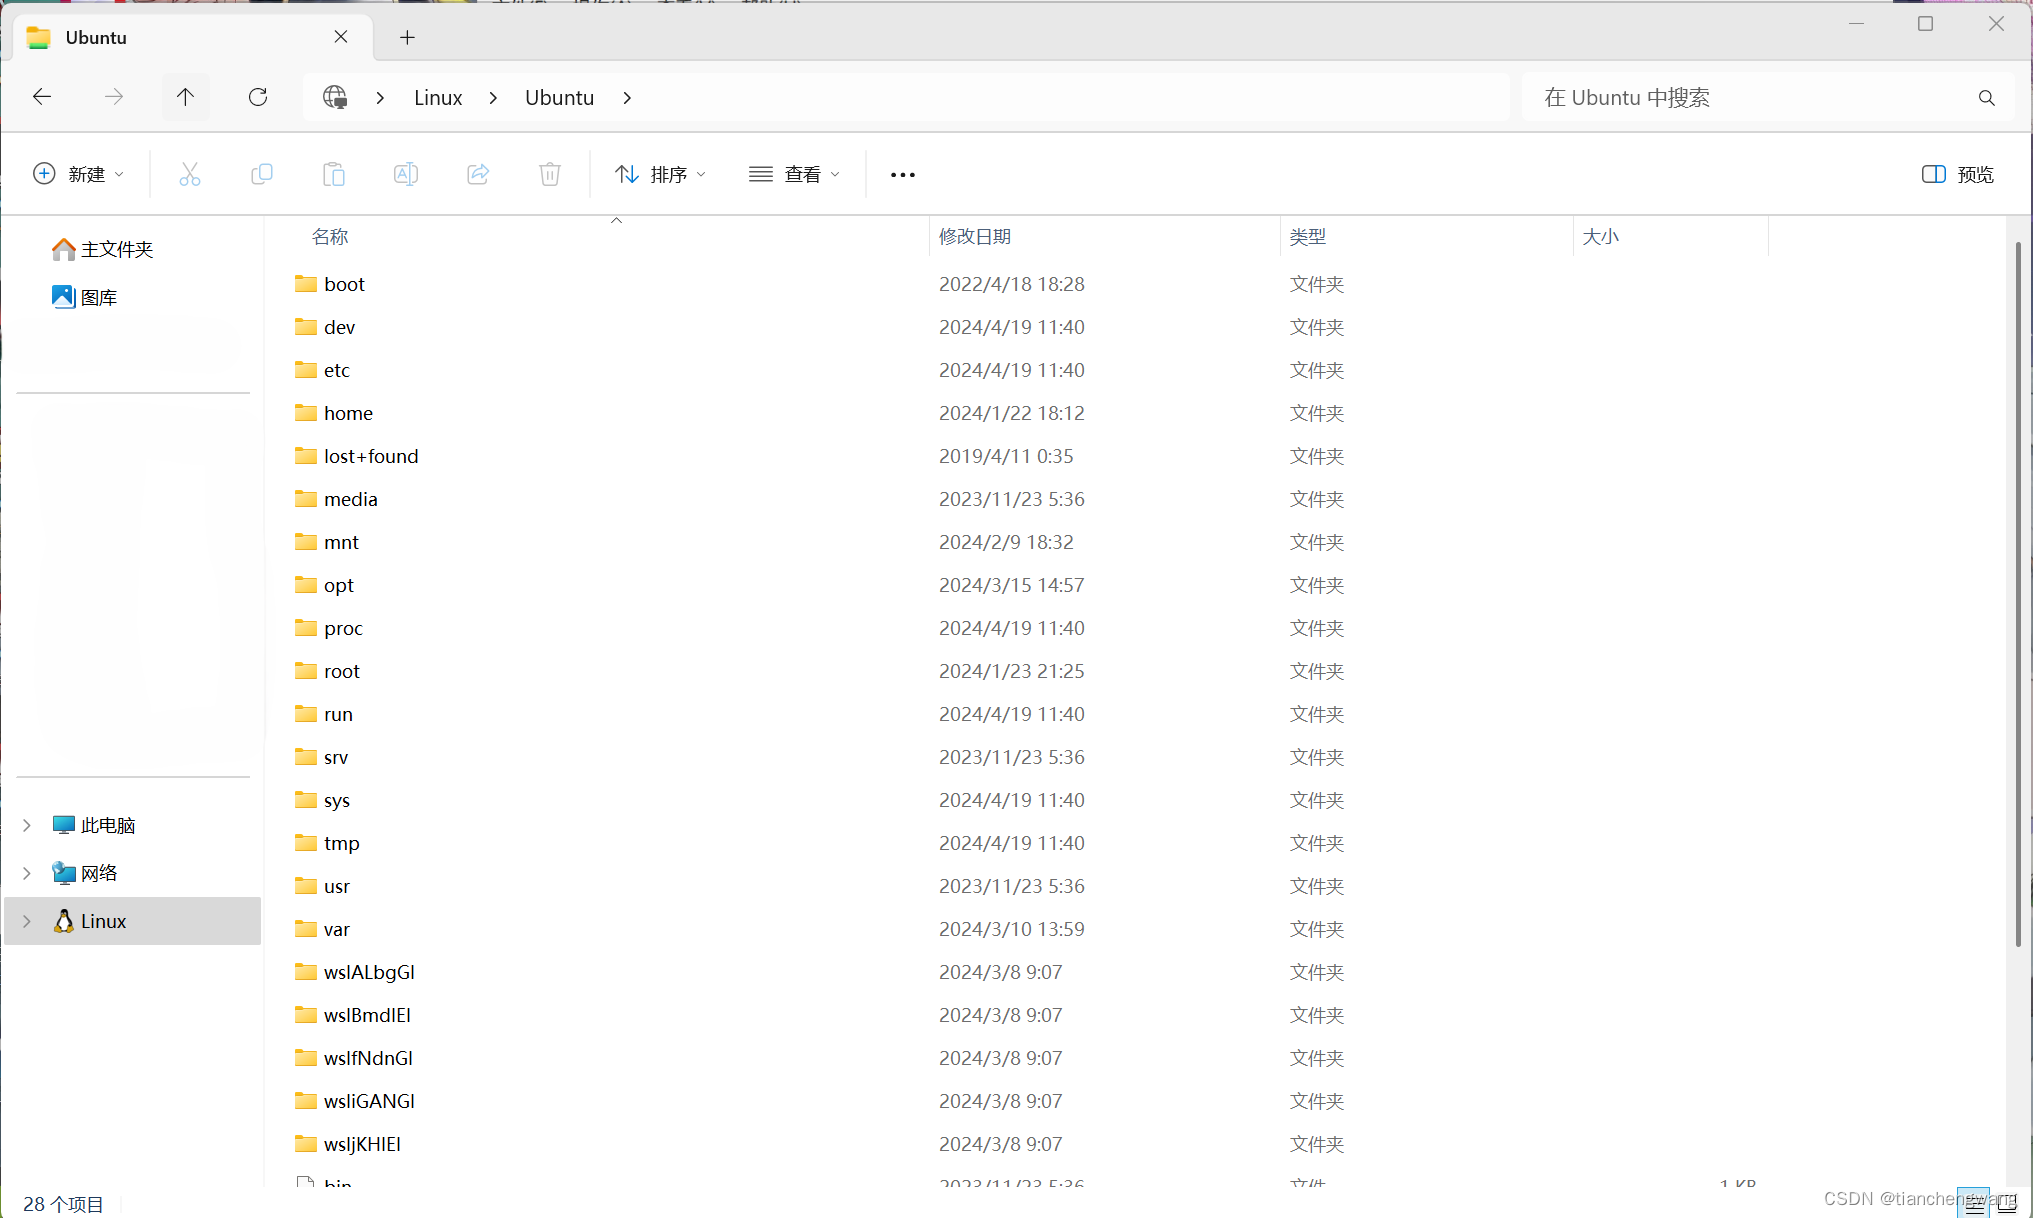The width and height of the screenshot is (2033, 1218).
Task: Toggle the Preview pane button
Action: (1957, 174)
